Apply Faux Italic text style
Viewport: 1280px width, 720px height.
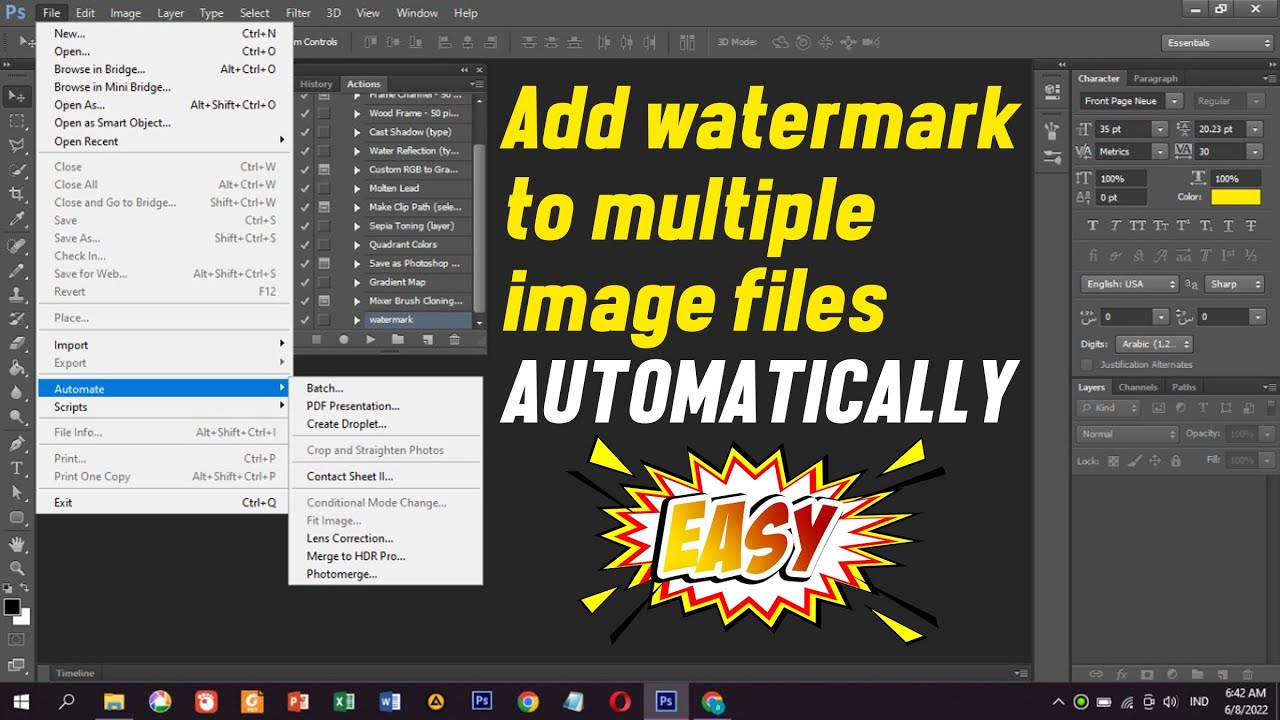click(1115, 226)
